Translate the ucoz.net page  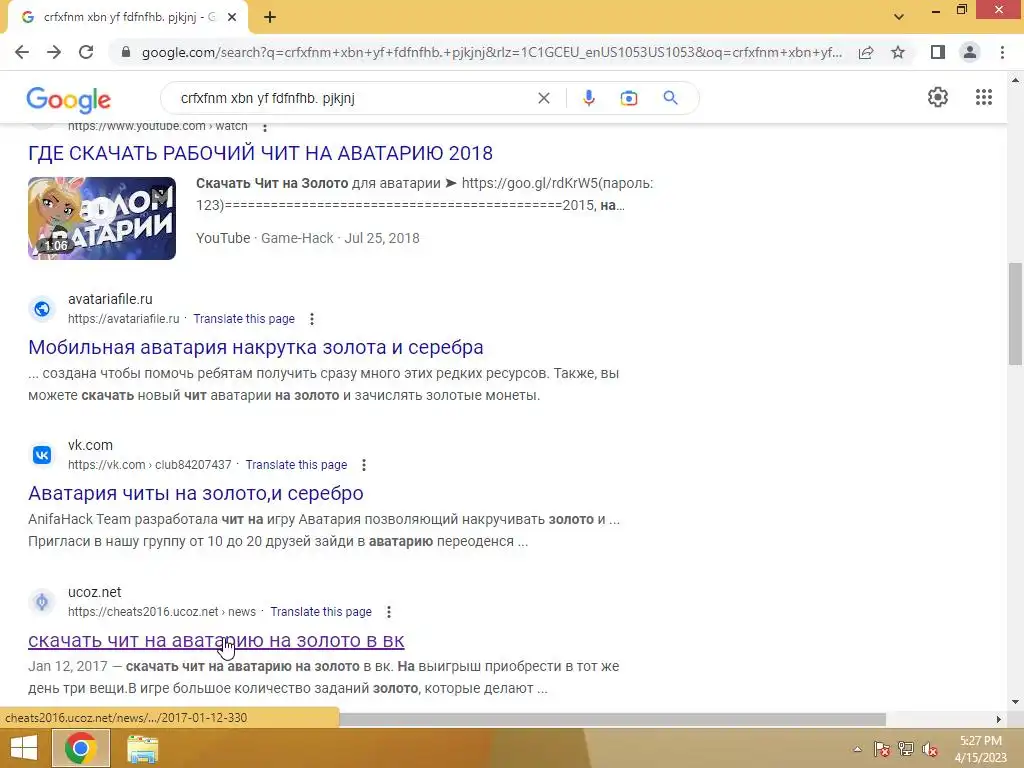pos(321,612)
